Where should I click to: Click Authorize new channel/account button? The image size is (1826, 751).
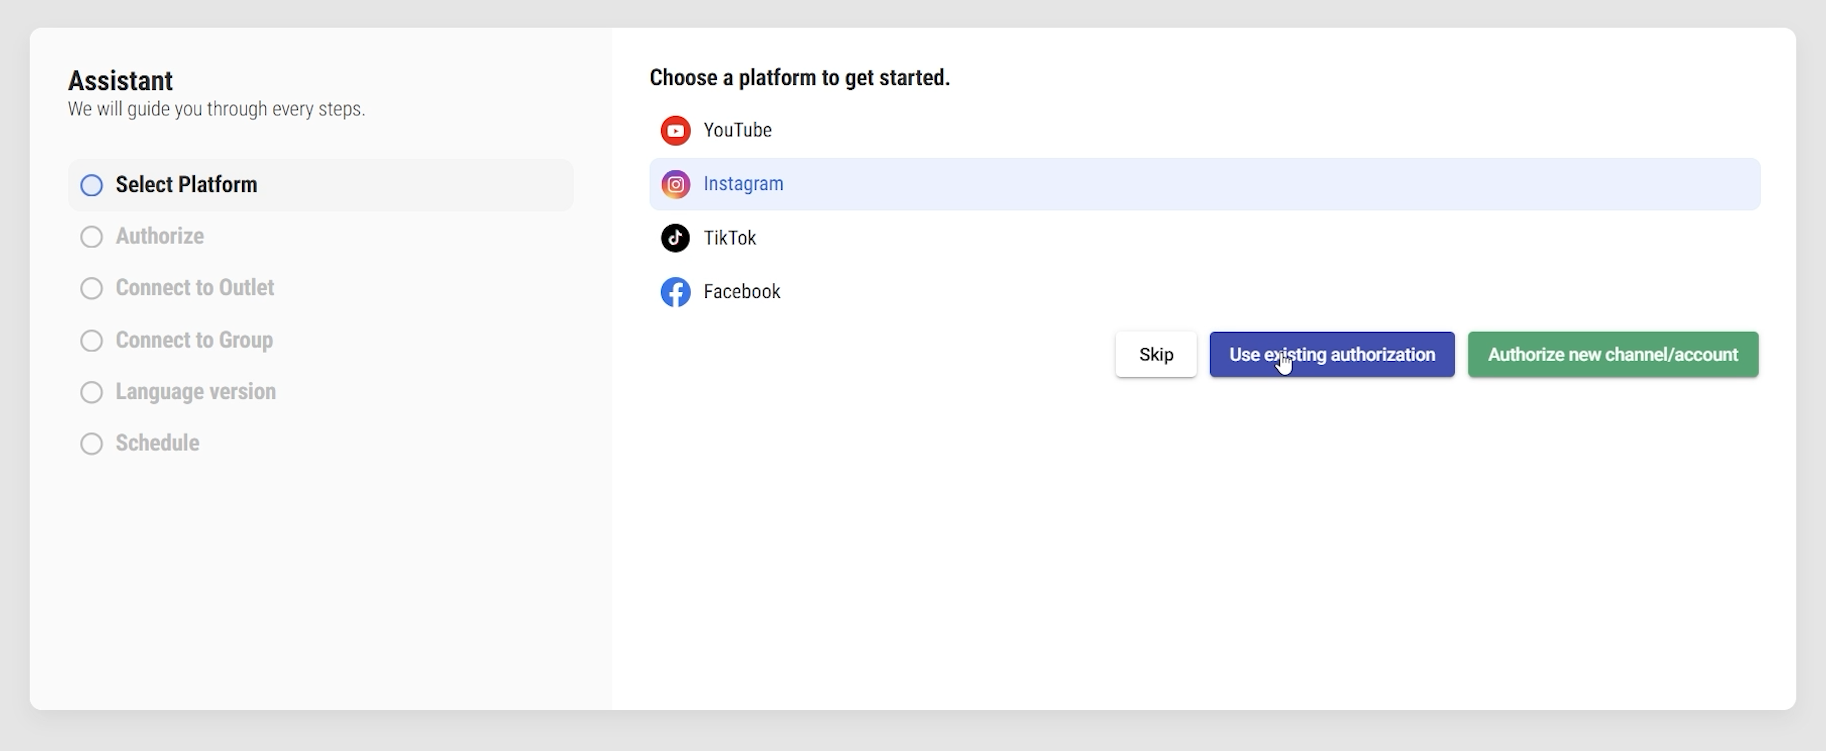[x=1612, y=355]
